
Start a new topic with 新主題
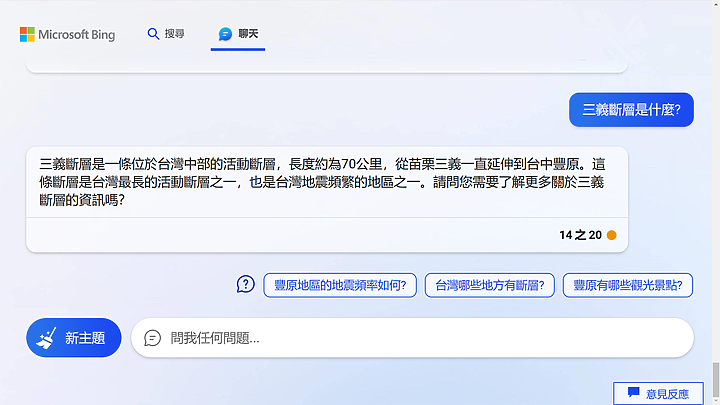pos(74,338)
